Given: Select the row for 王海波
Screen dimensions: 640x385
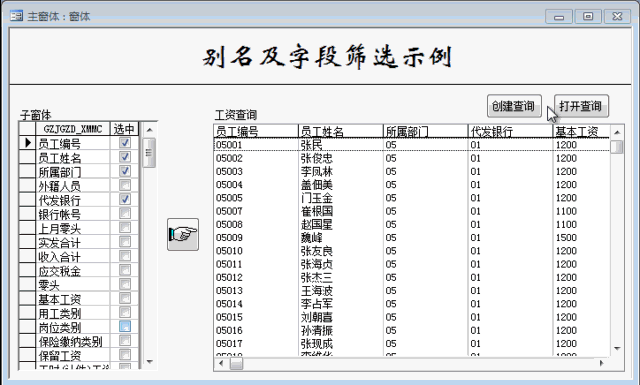Looking at the screenshot, I should click(x=412, y=291).
